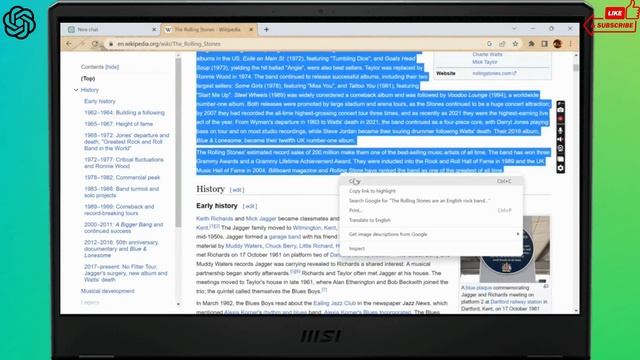Go back using the browser back arrow
This screenshot has height=360, width=640.
69,44
